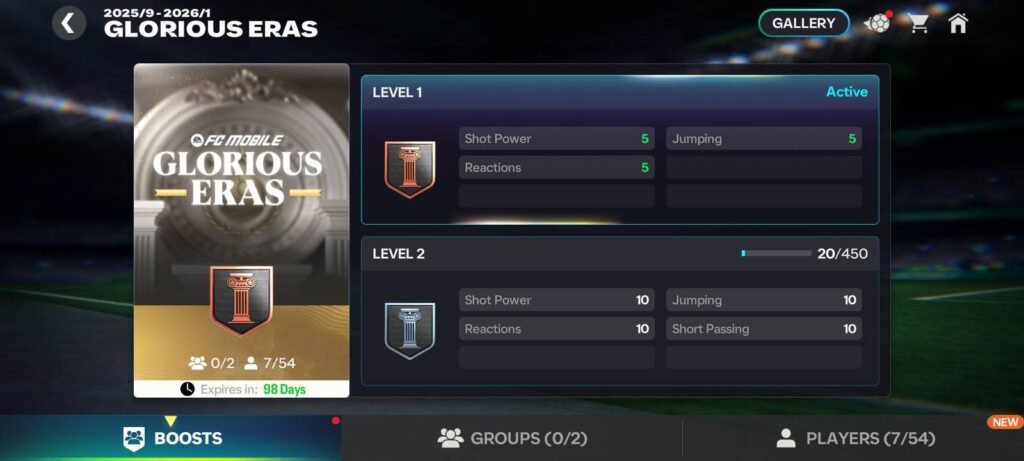
Task: Tap the bronze badge on Glorious Eras card
Action: click(241, 300)
